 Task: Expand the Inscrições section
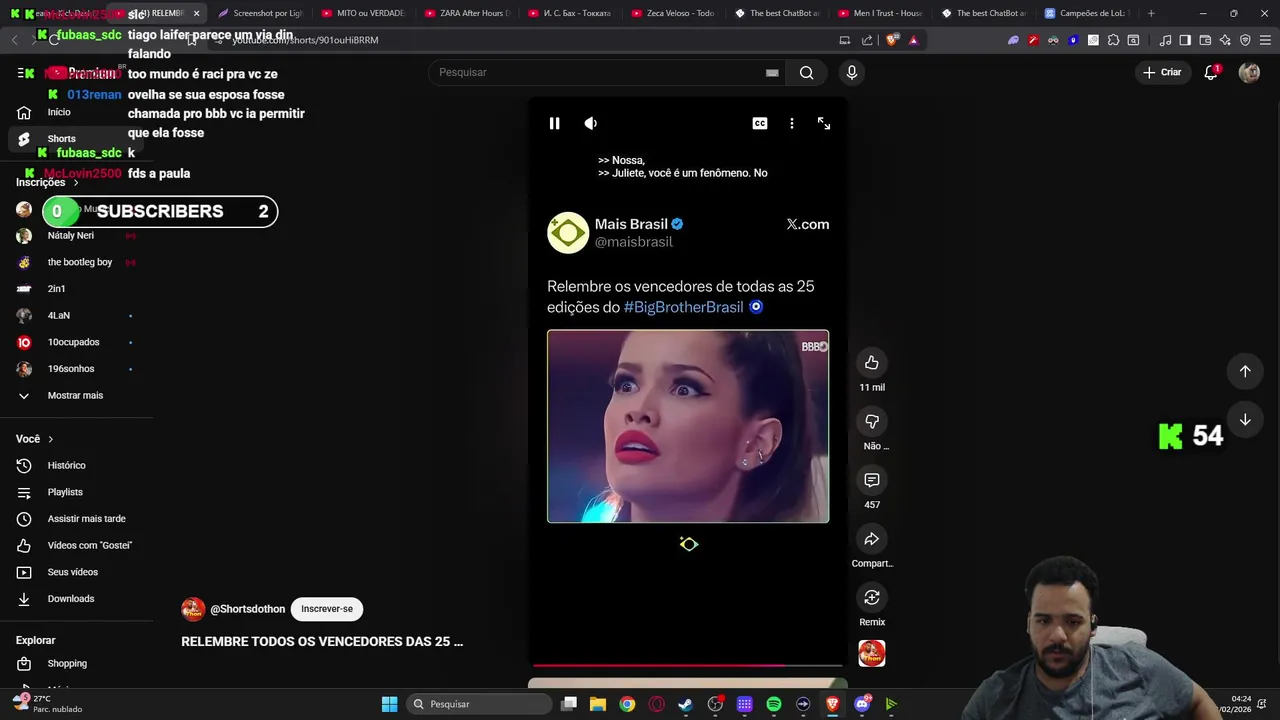(47, 182)
